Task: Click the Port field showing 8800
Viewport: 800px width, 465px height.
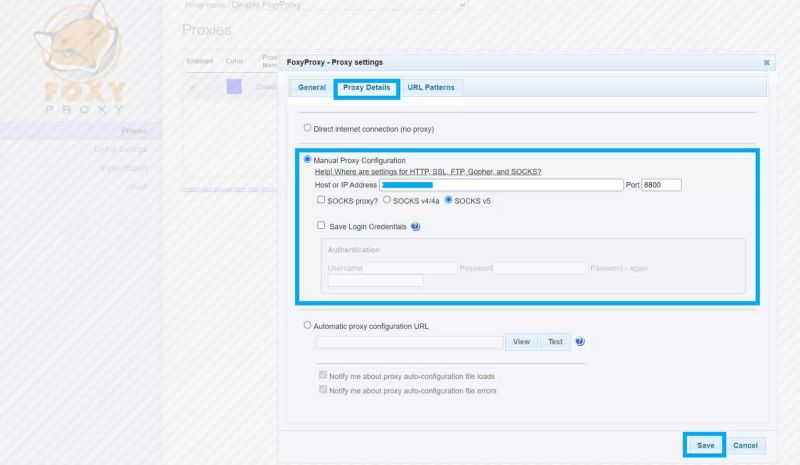Action: point(661,185)
